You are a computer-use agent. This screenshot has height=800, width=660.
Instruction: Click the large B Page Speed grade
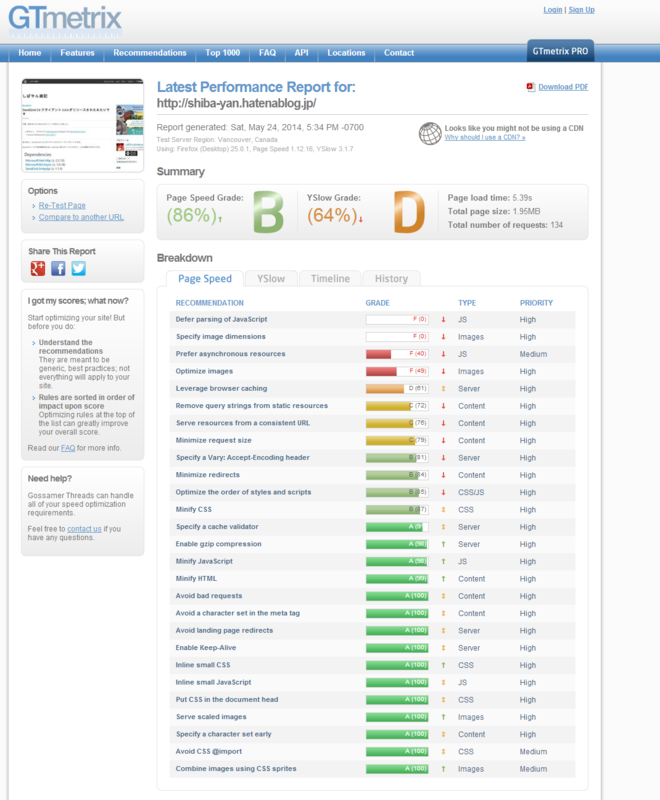(x=269, y=212)
